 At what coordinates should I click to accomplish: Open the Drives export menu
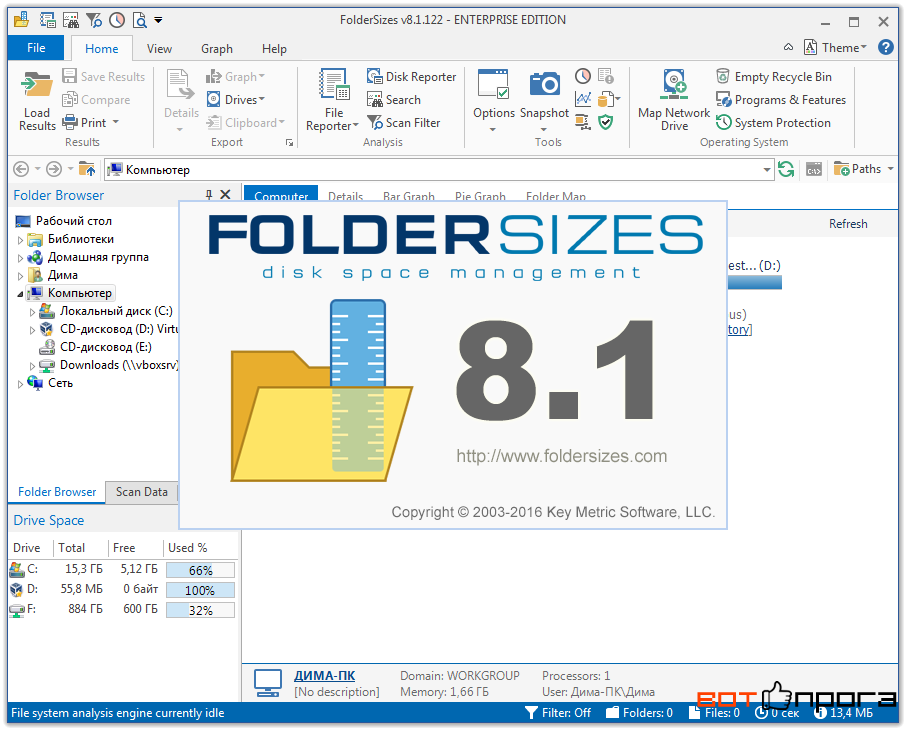click(x=235, y=100)
